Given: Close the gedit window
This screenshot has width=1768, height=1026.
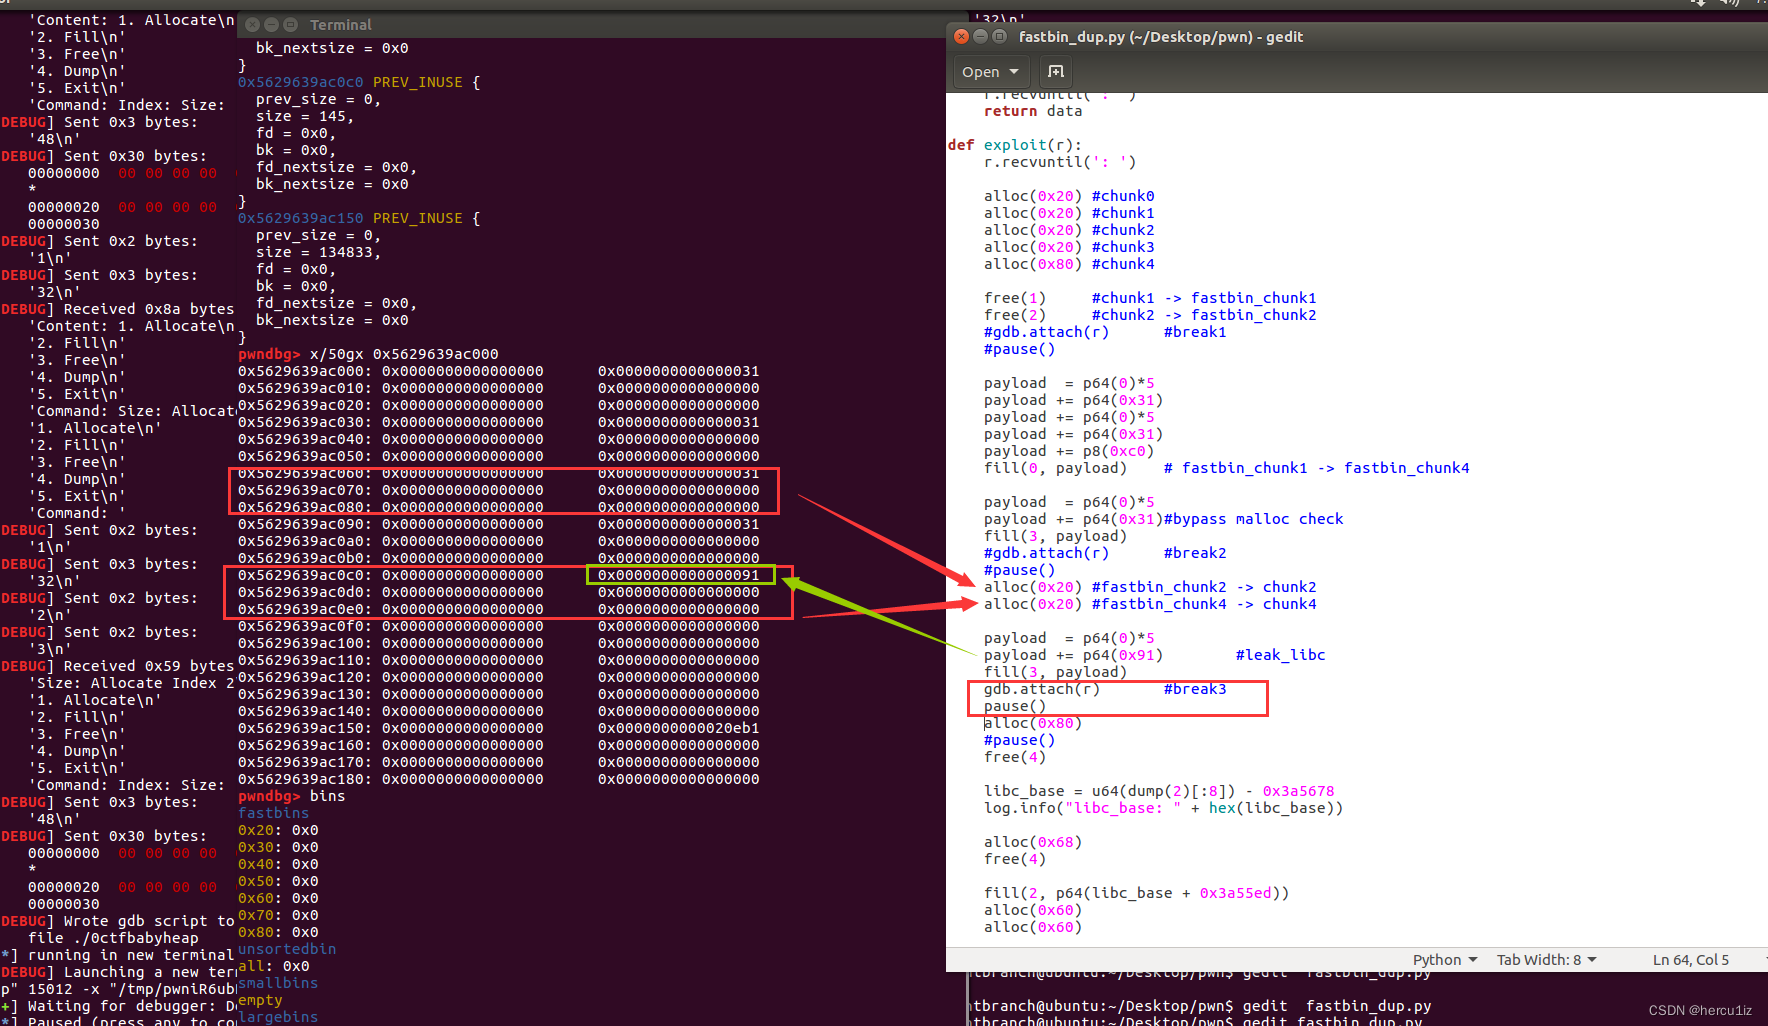Looking at the screenshot, I should tap(961, 36).
